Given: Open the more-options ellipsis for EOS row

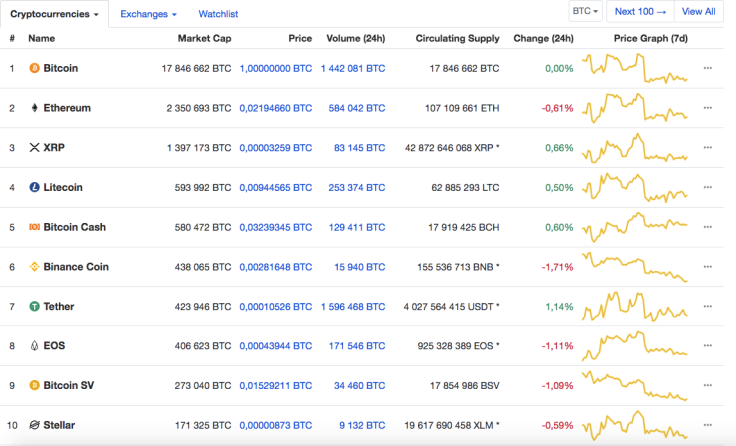Looking at the screenshot, I should coord(708,346).
